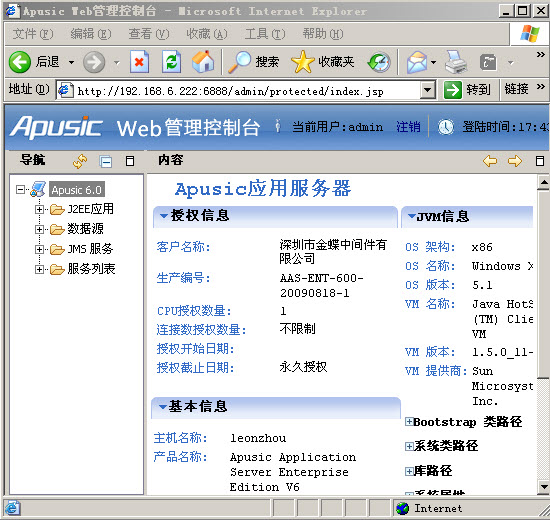Expand the 系统类路径 section
This screenshot has width=550, height=520.
(409, 446)
